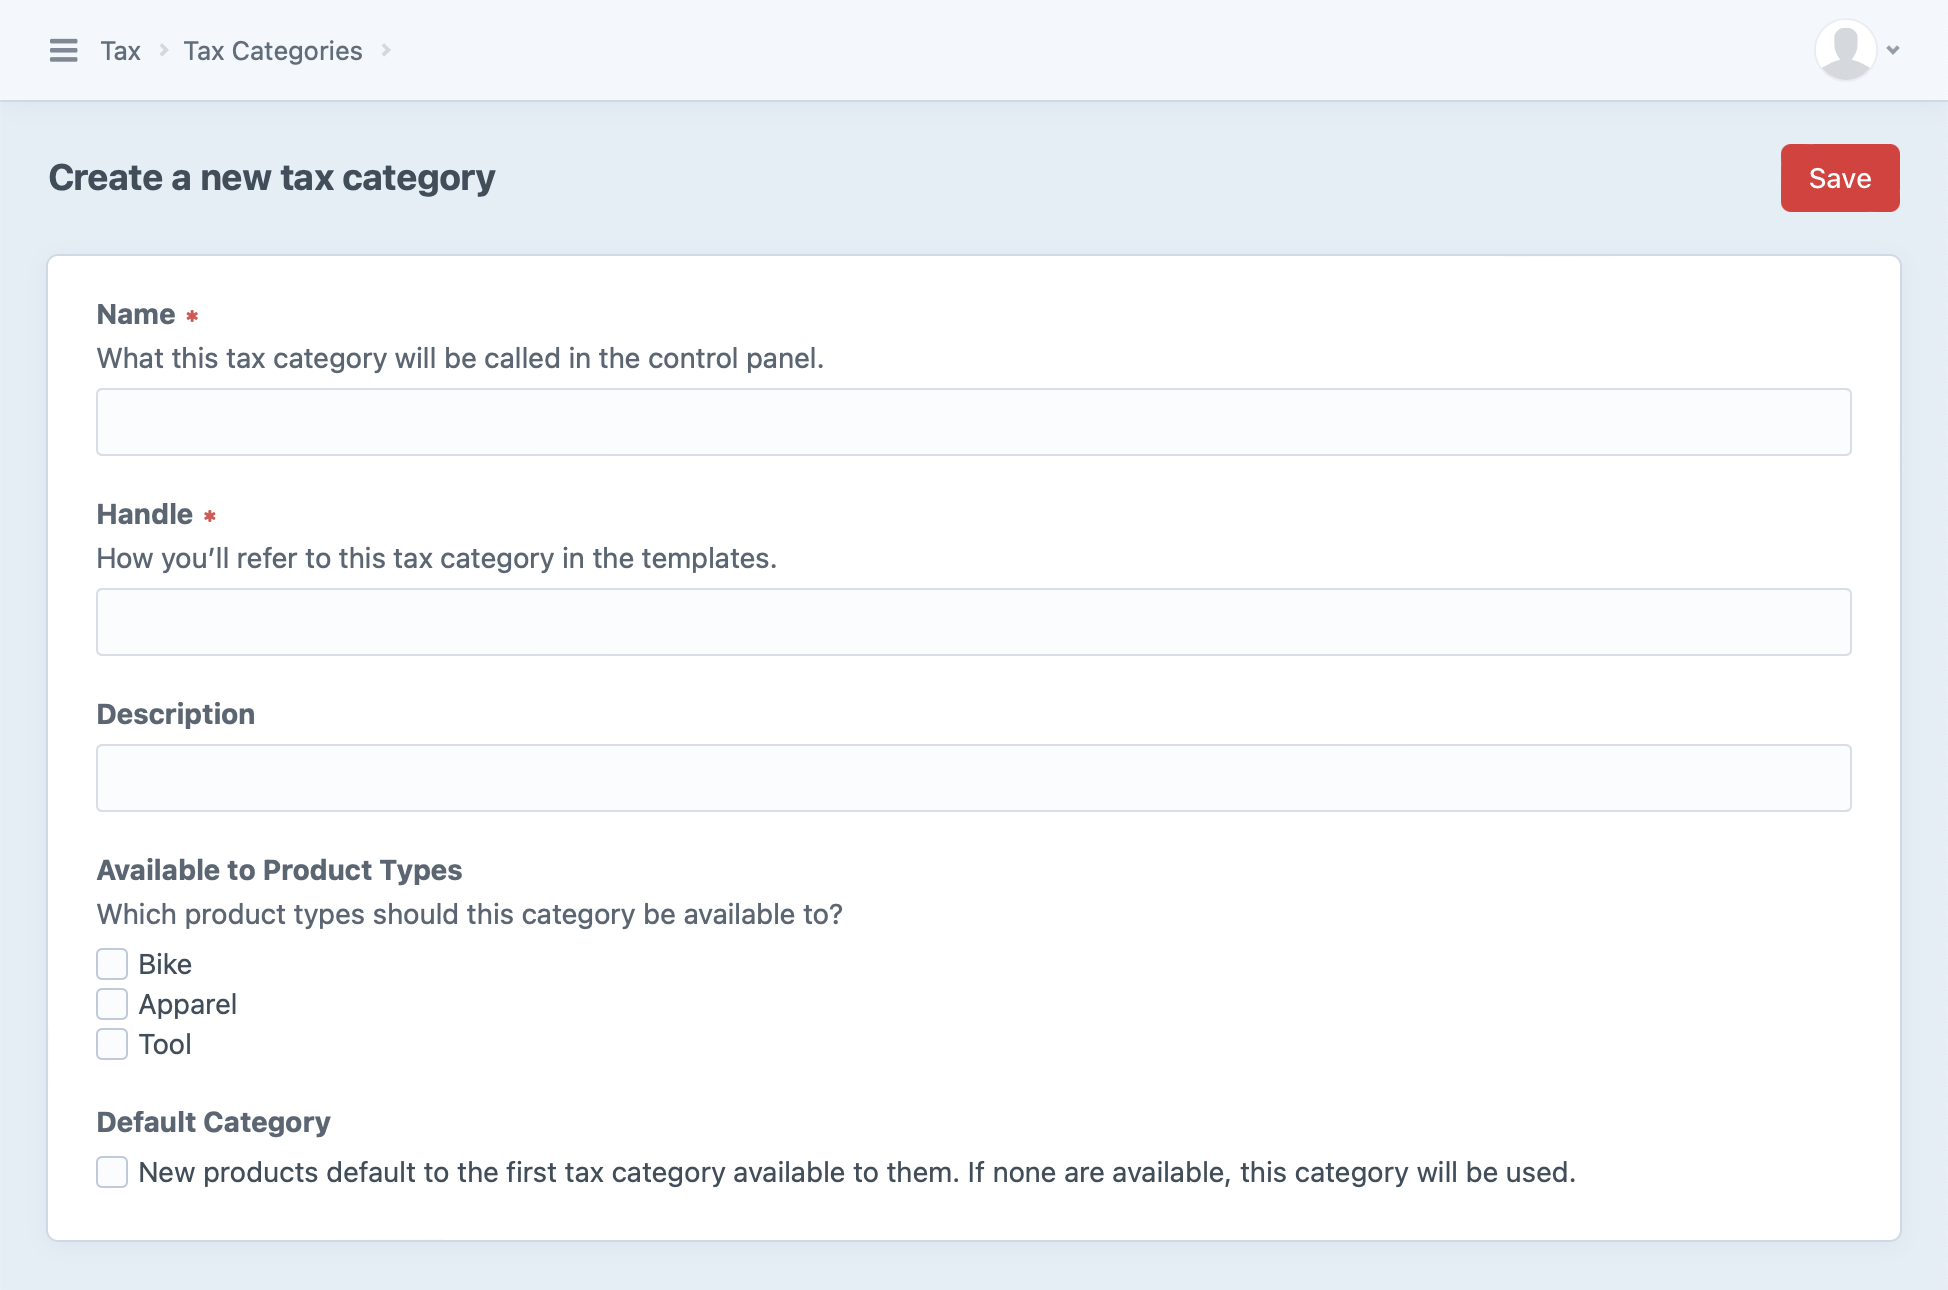Toggle Bike by clicking its label
Image resolution: width=1948 pixels, height=1290 pixels.
point(165,963)
